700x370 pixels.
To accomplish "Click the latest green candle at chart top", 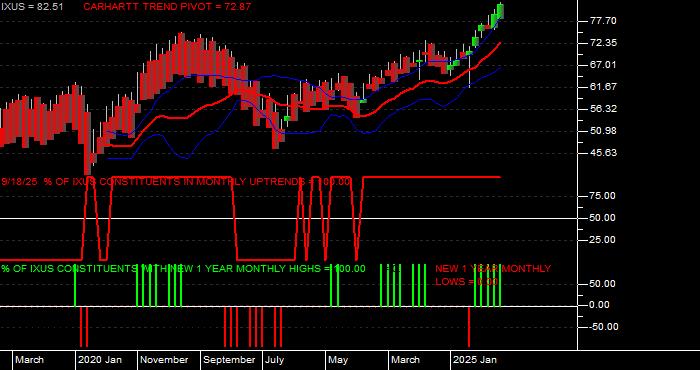I will [x=500, y=11].
